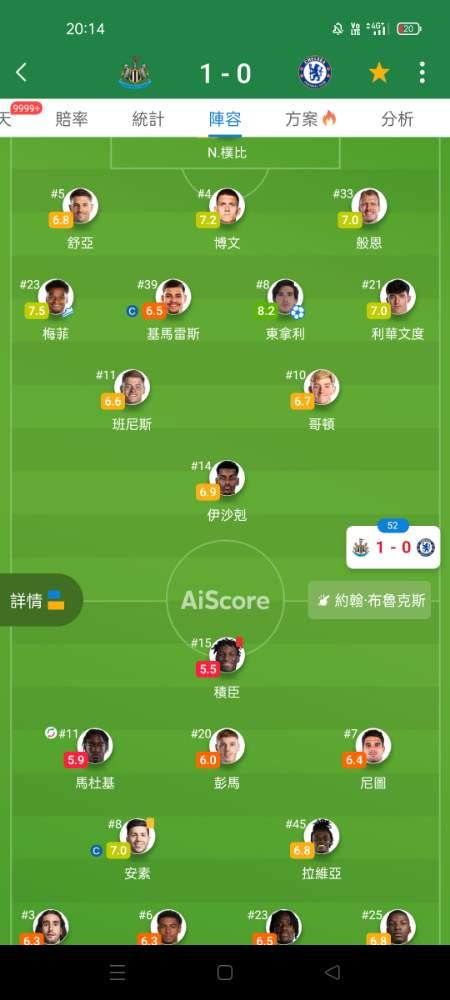Open the 1 - 0 goal event card
450x1000 pixels.
click(393, 547)
